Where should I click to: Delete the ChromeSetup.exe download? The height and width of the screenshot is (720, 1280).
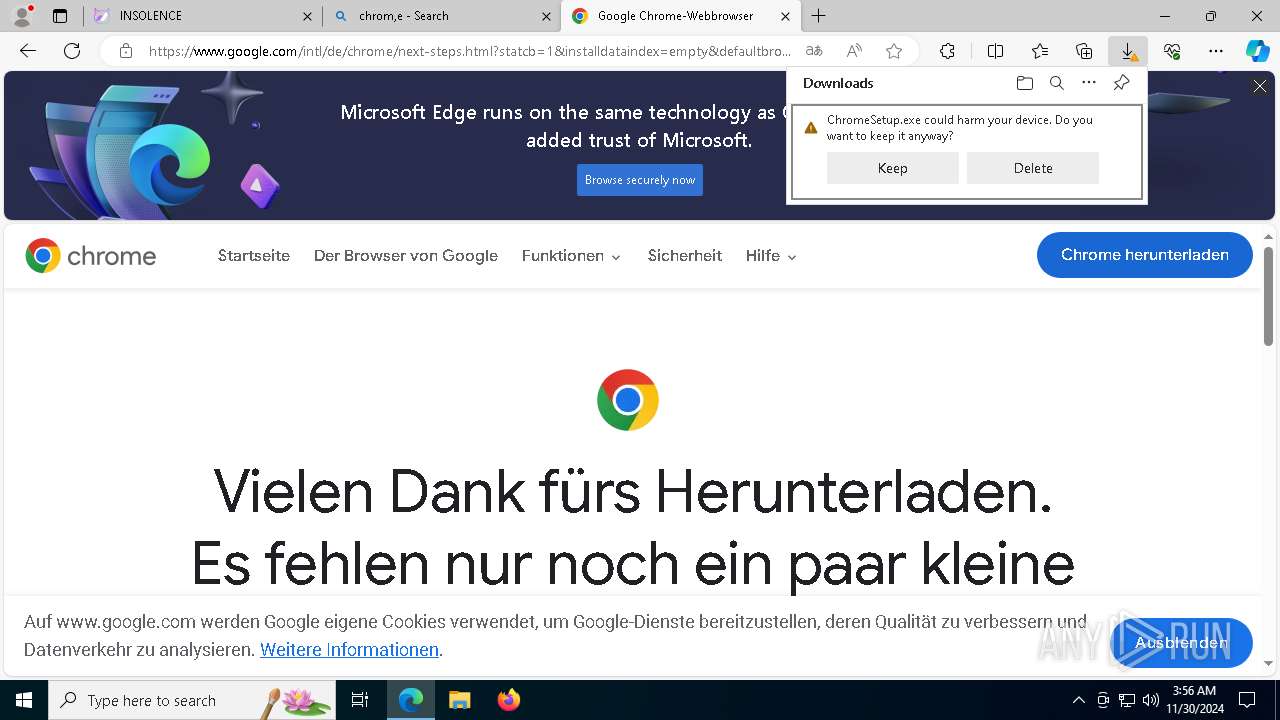[1033, 168]
